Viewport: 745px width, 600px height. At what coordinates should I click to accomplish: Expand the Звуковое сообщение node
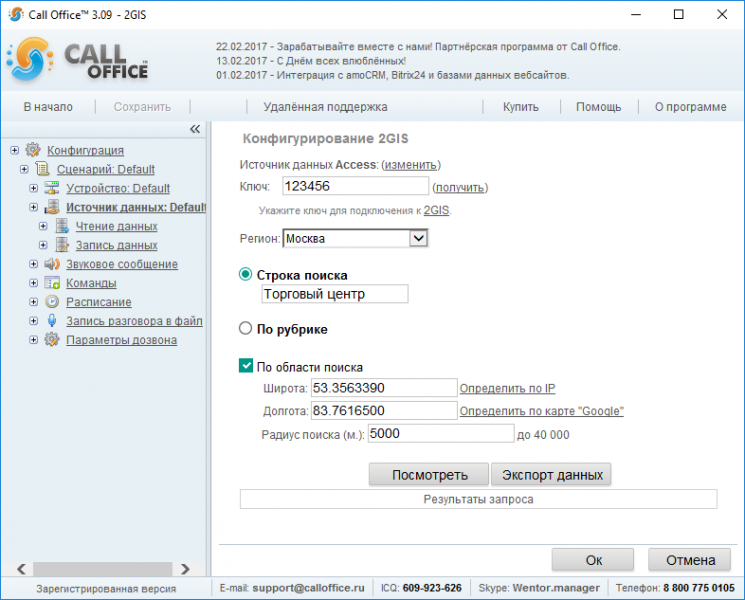coord(33,264)
